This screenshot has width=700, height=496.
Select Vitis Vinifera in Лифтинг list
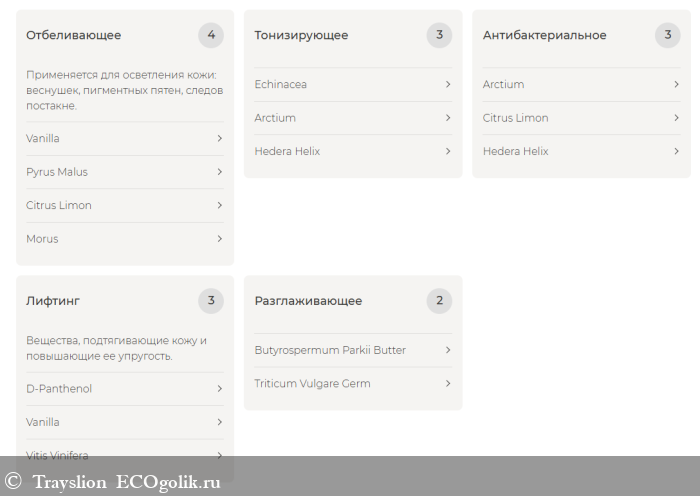click(57, 456)
